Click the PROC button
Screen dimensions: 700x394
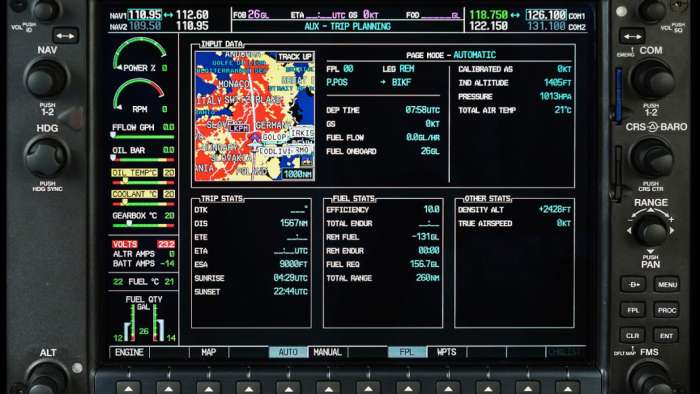click(667, 310)
